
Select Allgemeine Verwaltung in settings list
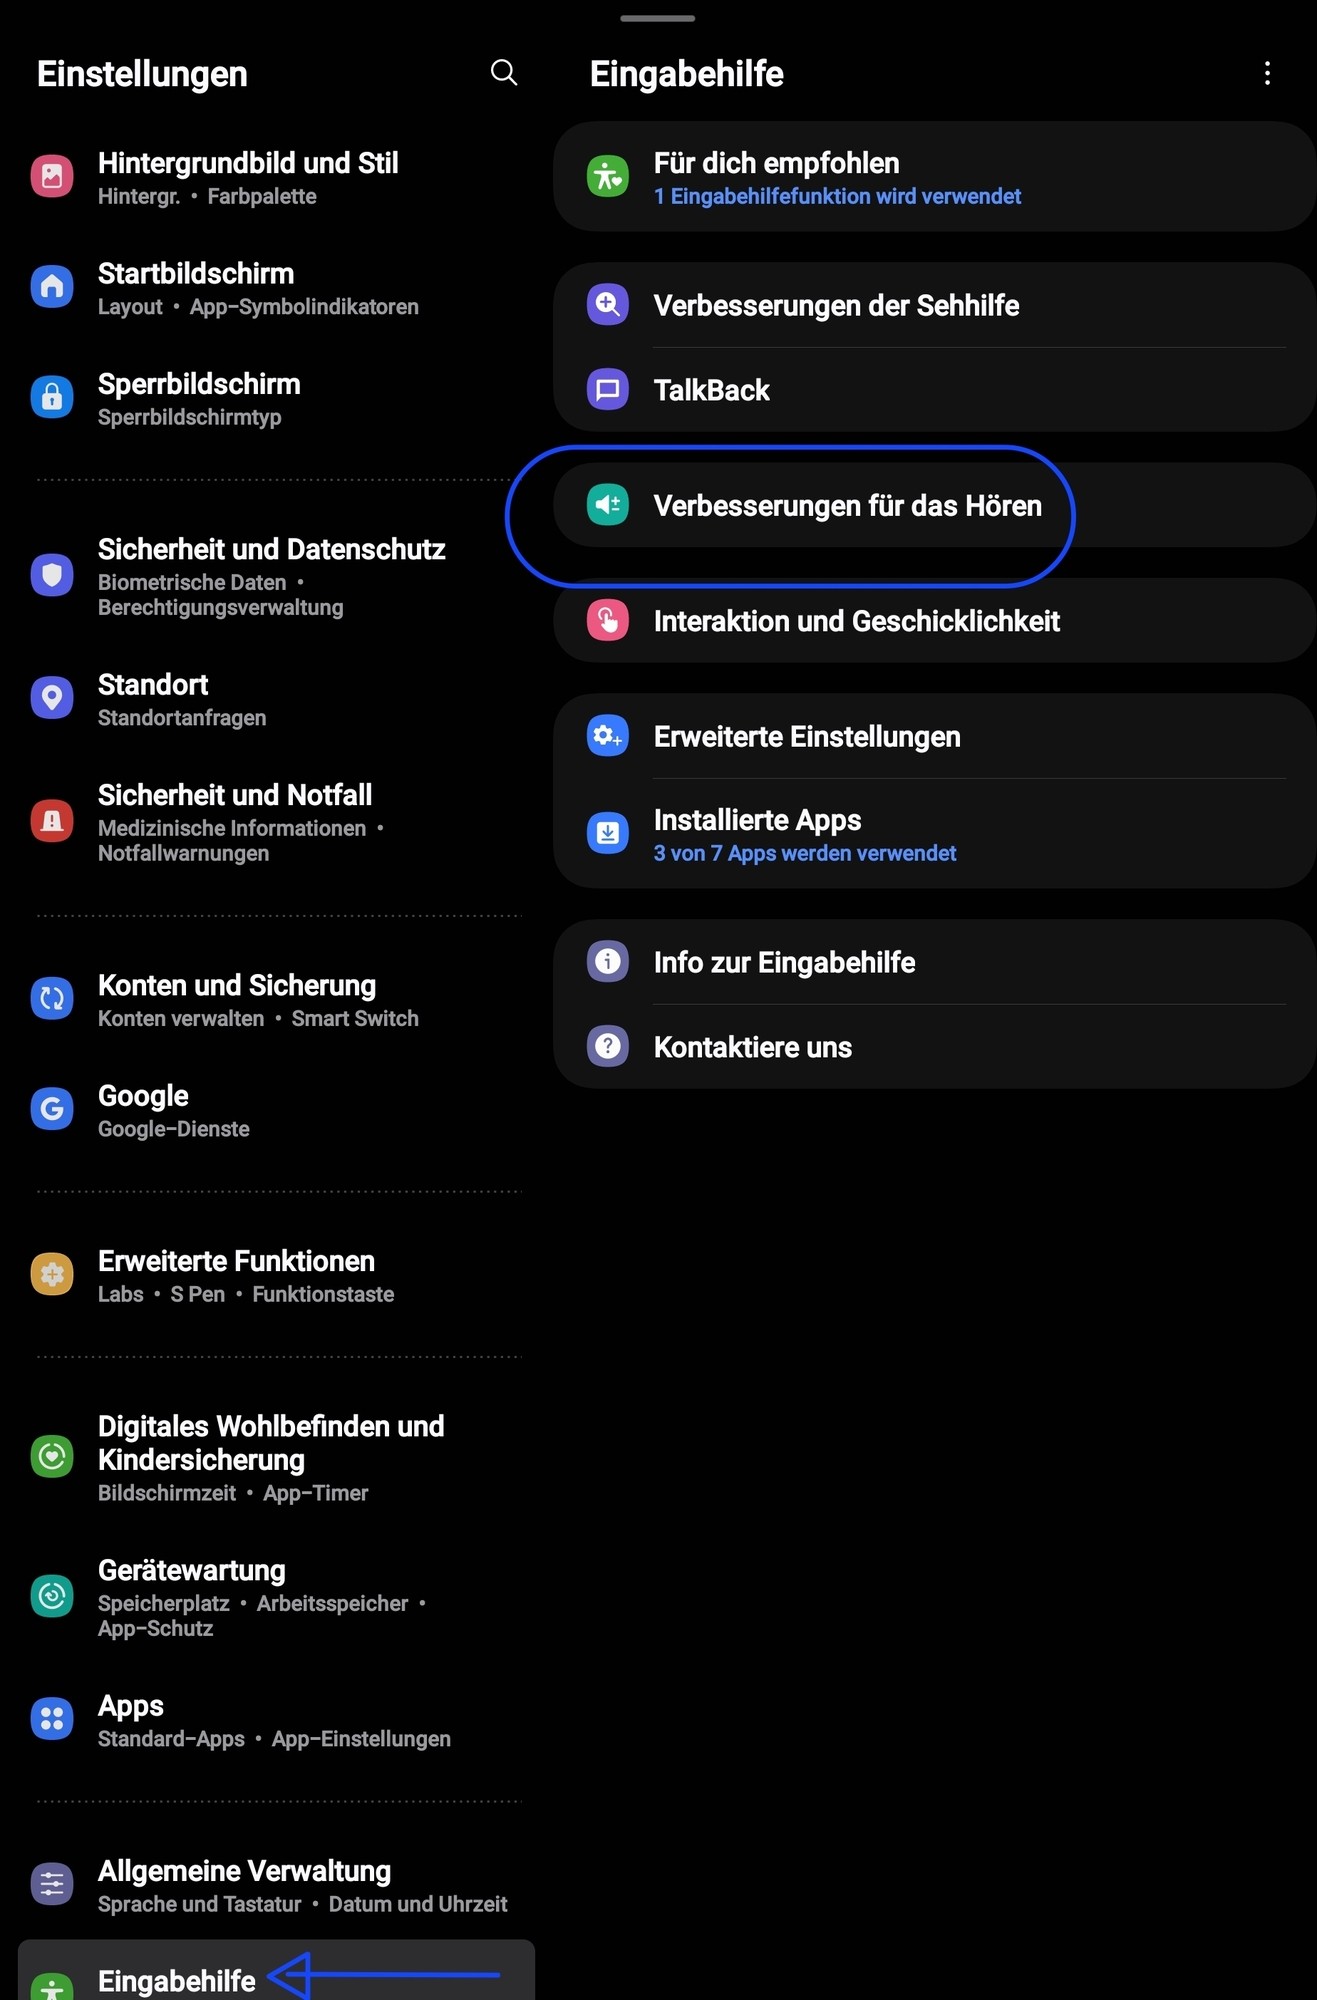(244, 1885)
